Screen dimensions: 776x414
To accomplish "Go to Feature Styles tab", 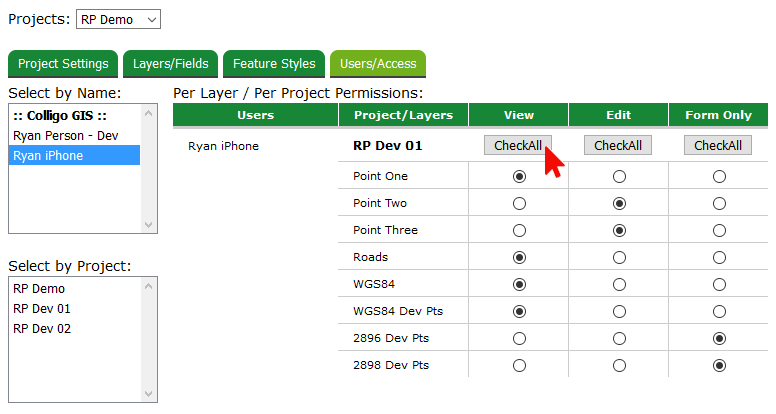I will click(x=274, y=64).
